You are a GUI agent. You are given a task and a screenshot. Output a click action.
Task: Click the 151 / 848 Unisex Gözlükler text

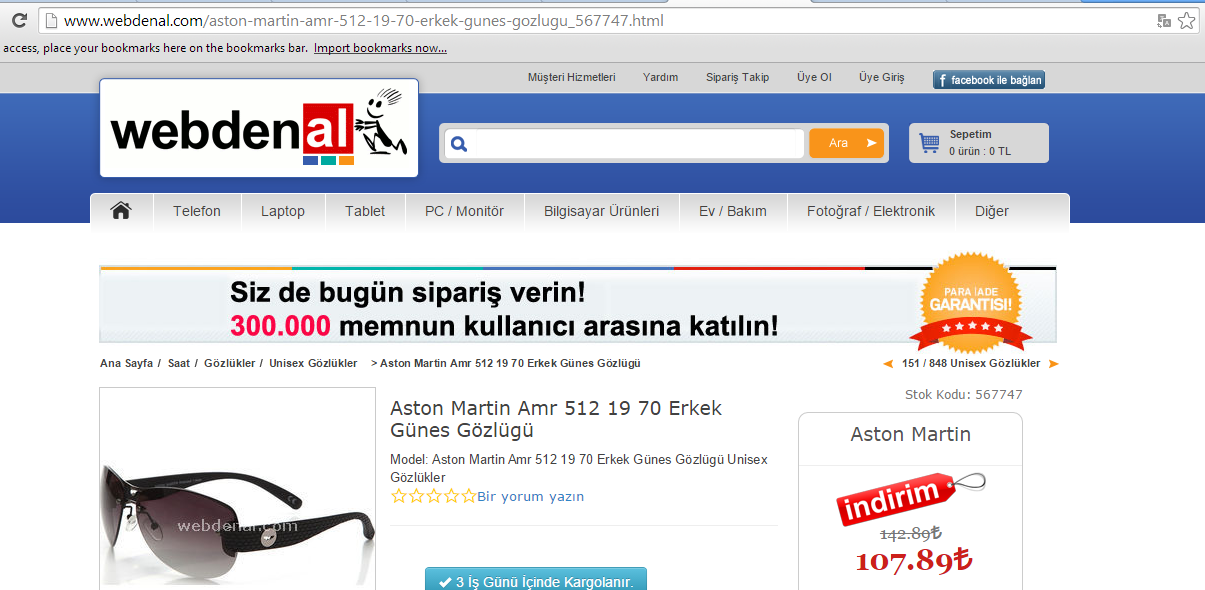pyautogui.click(x=971, y=363)
